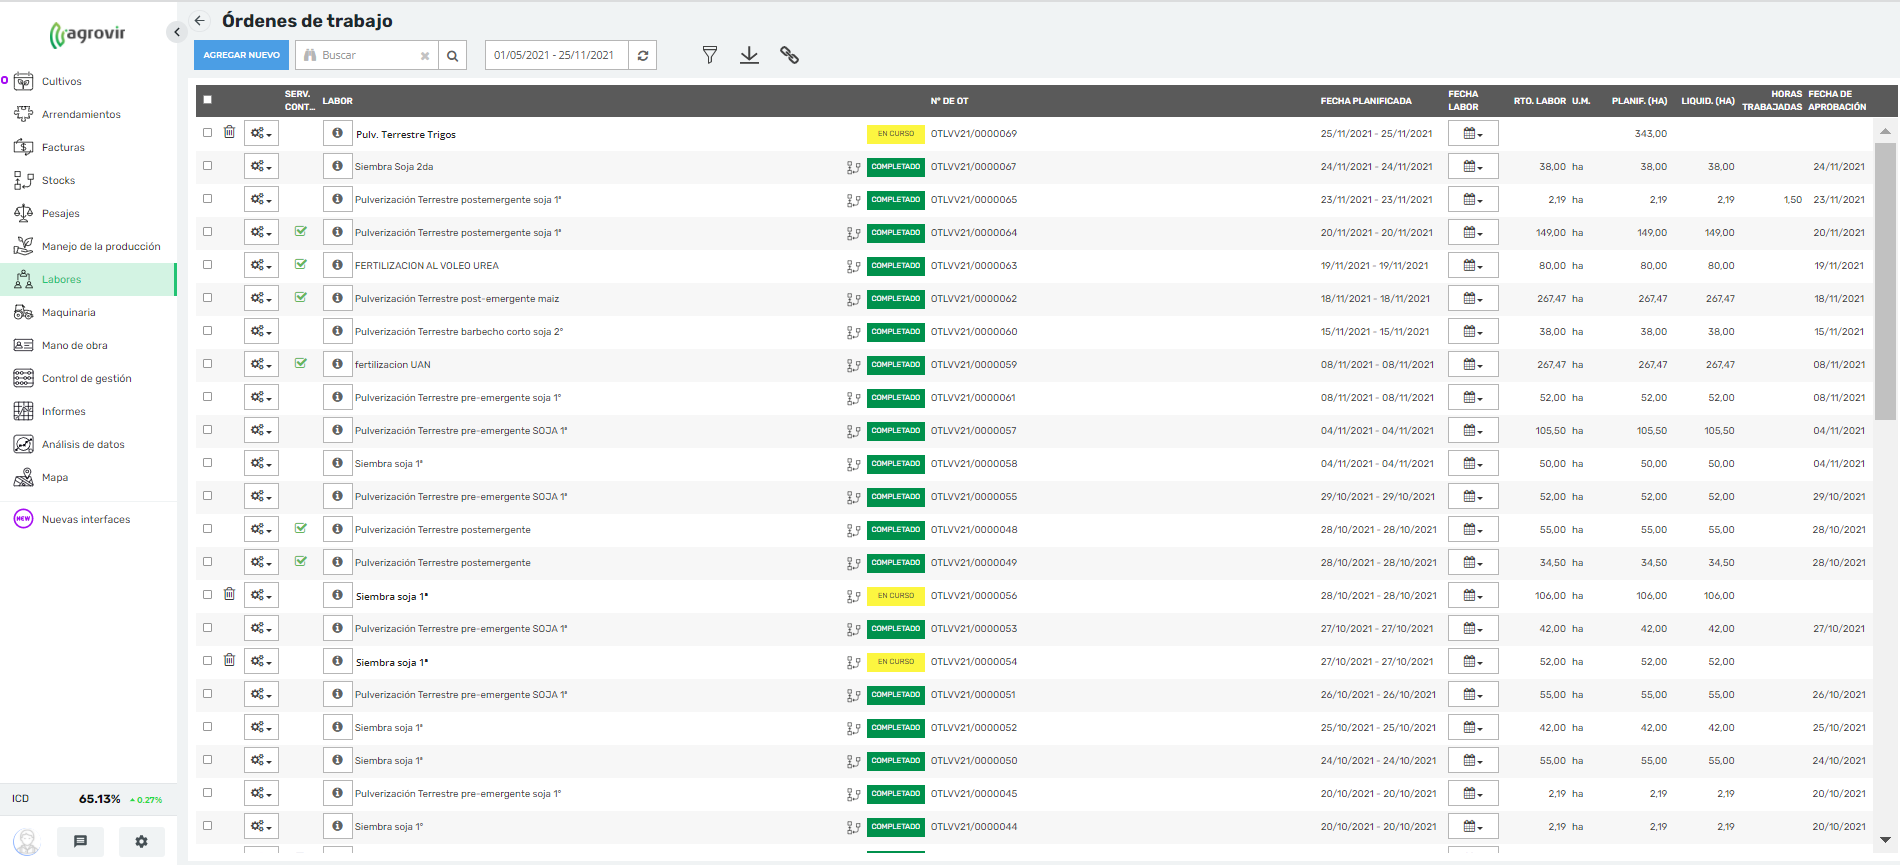Viewport: 1900px width, 865px height.
Task: Clear the search field with the x icon
Action: pyautogui.click(x=425, y=56)
